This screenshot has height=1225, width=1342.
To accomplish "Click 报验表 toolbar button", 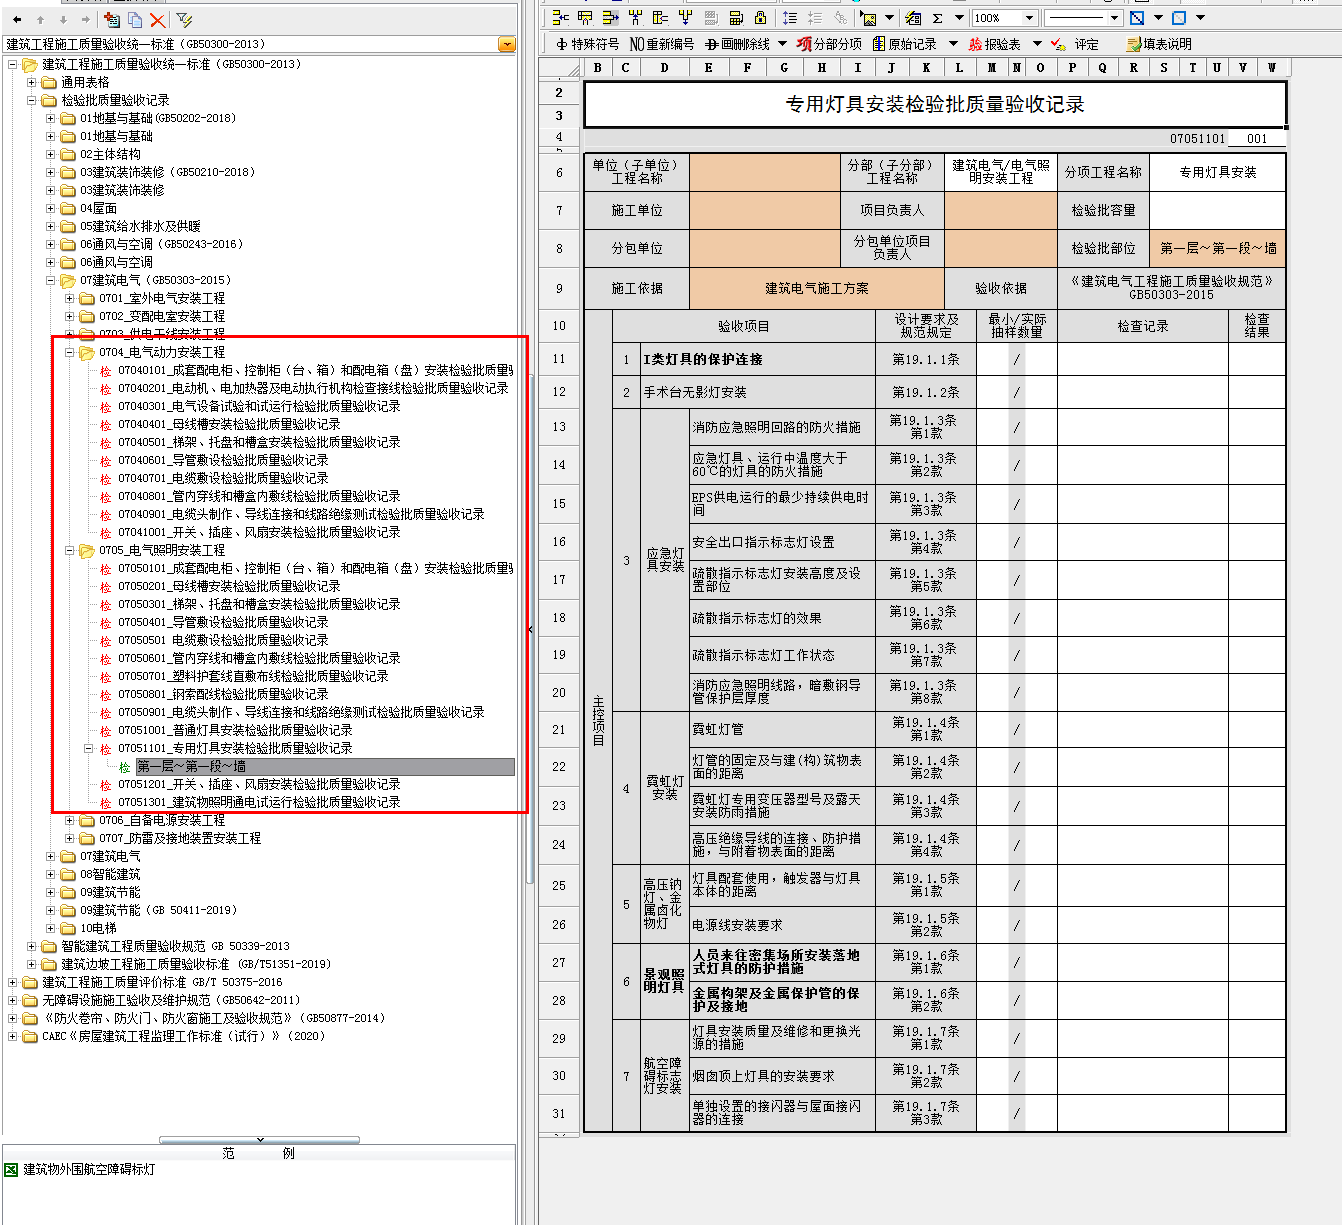I will click(995, 44).
